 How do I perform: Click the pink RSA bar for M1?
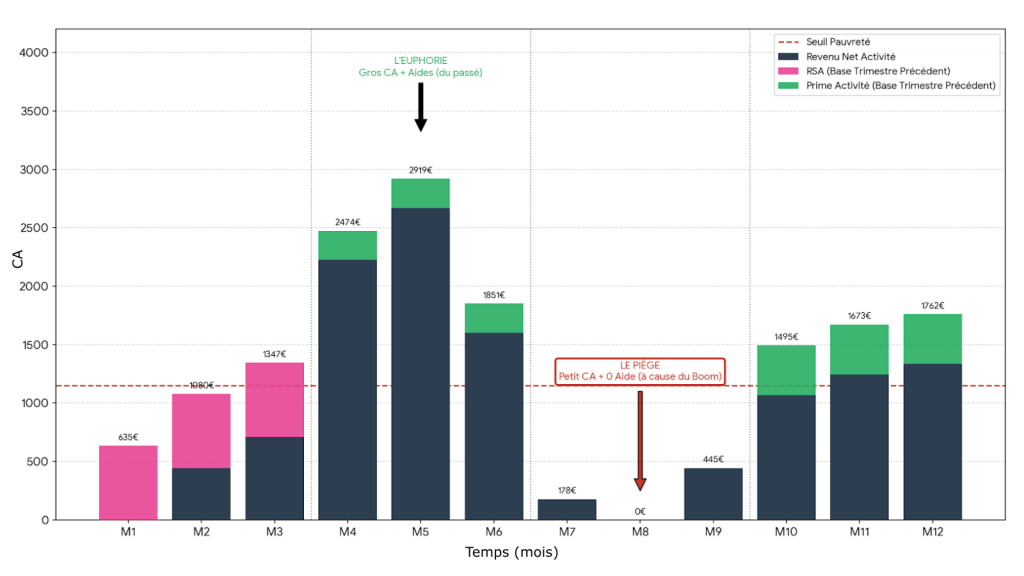point(128,483)
